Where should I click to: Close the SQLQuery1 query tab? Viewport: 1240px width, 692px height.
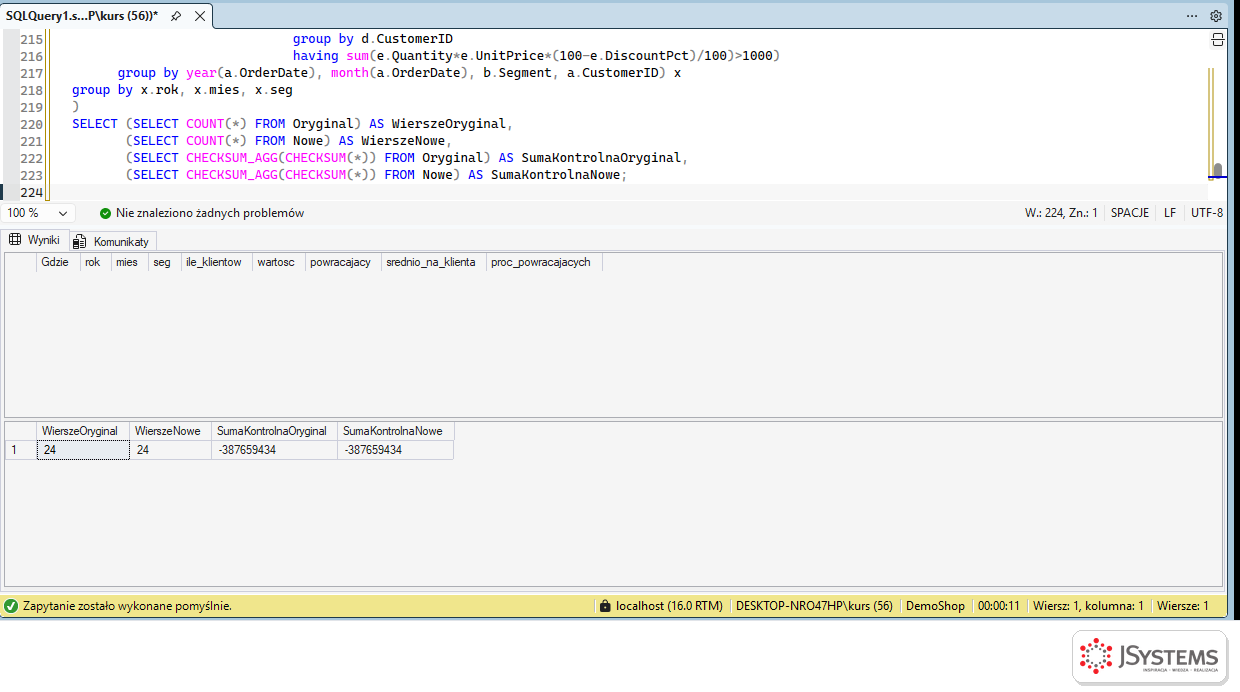point(199,16)
